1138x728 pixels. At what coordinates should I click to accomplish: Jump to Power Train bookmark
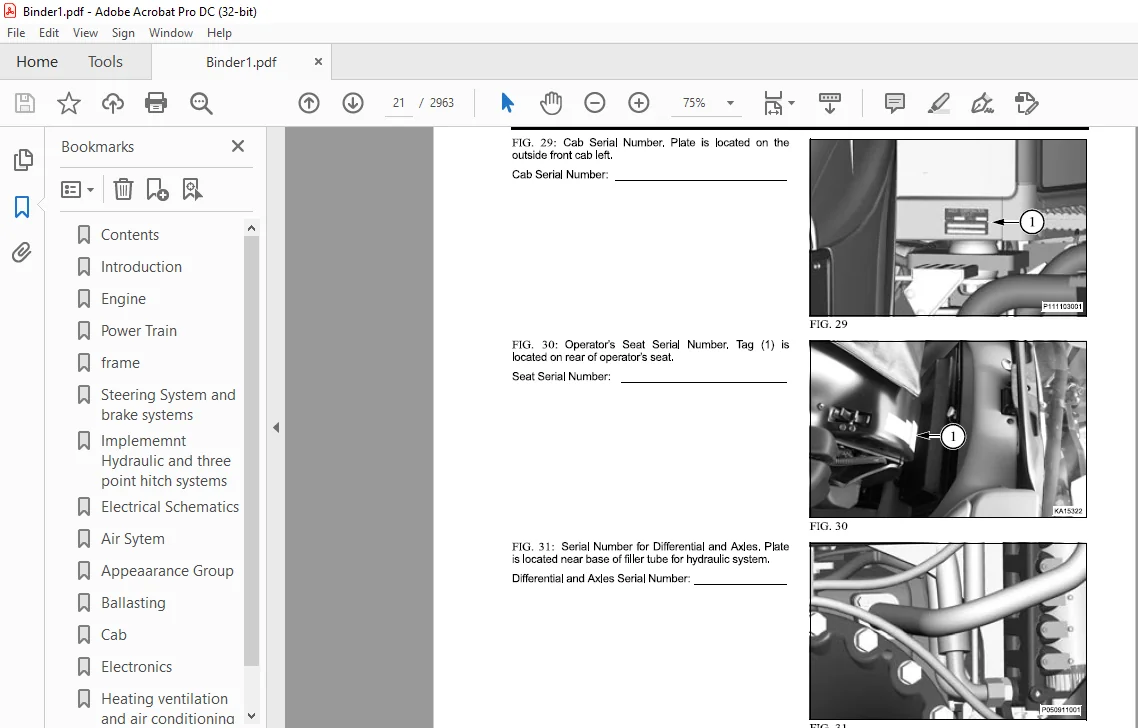pyautogui.click(x=139, y=330)
